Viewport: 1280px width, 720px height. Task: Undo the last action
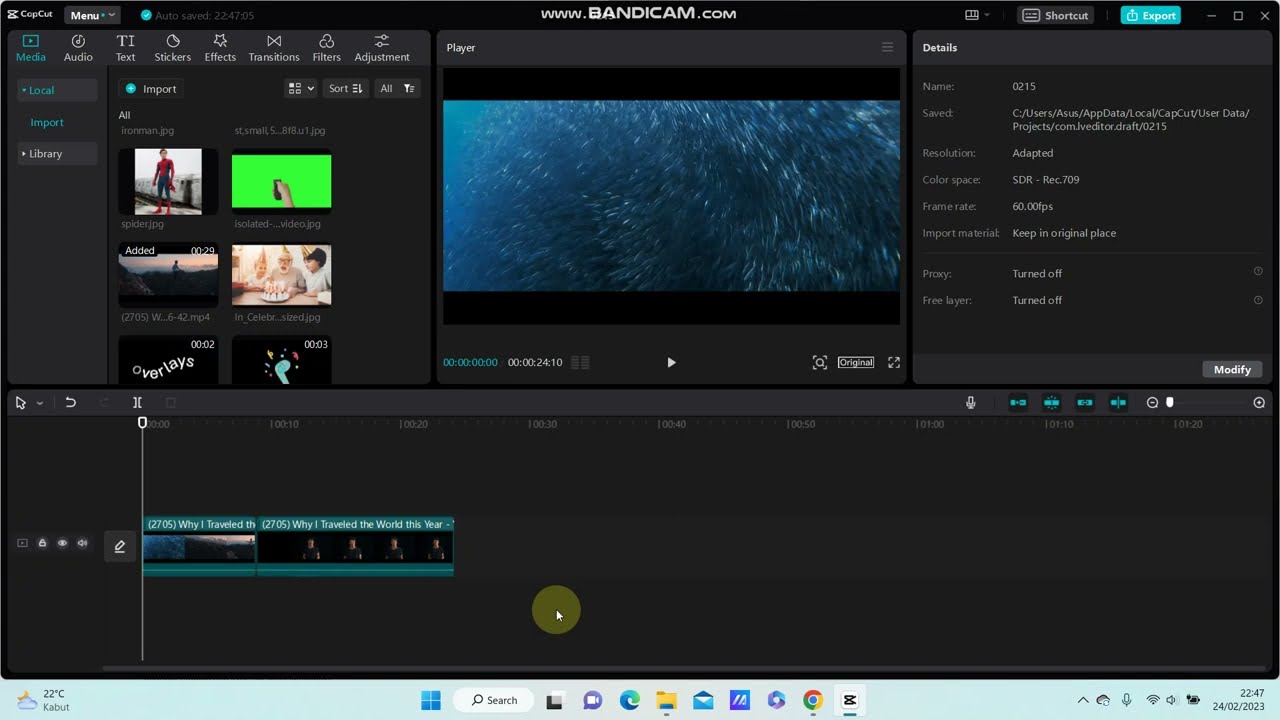70,402
